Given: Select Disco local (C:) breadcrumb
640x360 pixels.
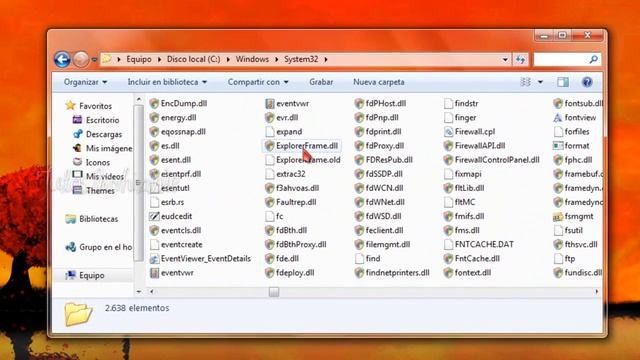Looking at the screenshot, I should [x=193, y=59].
